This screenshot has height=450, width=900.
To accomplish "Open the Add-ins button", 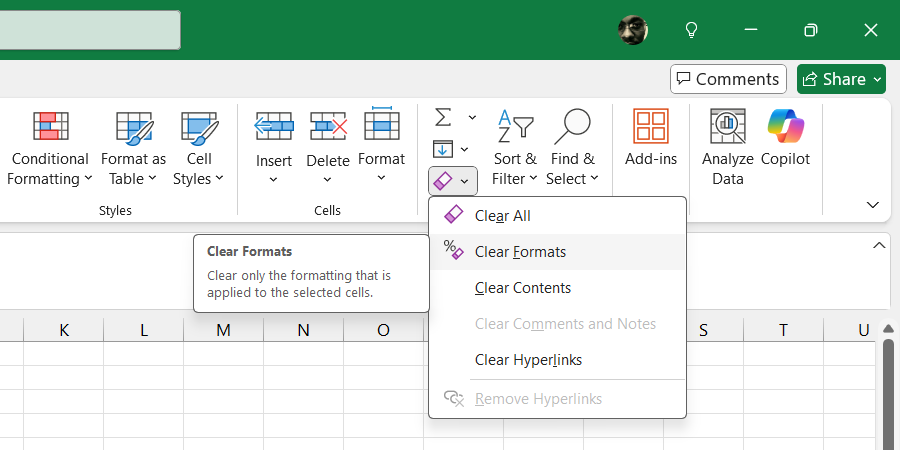I will point(651,138).
